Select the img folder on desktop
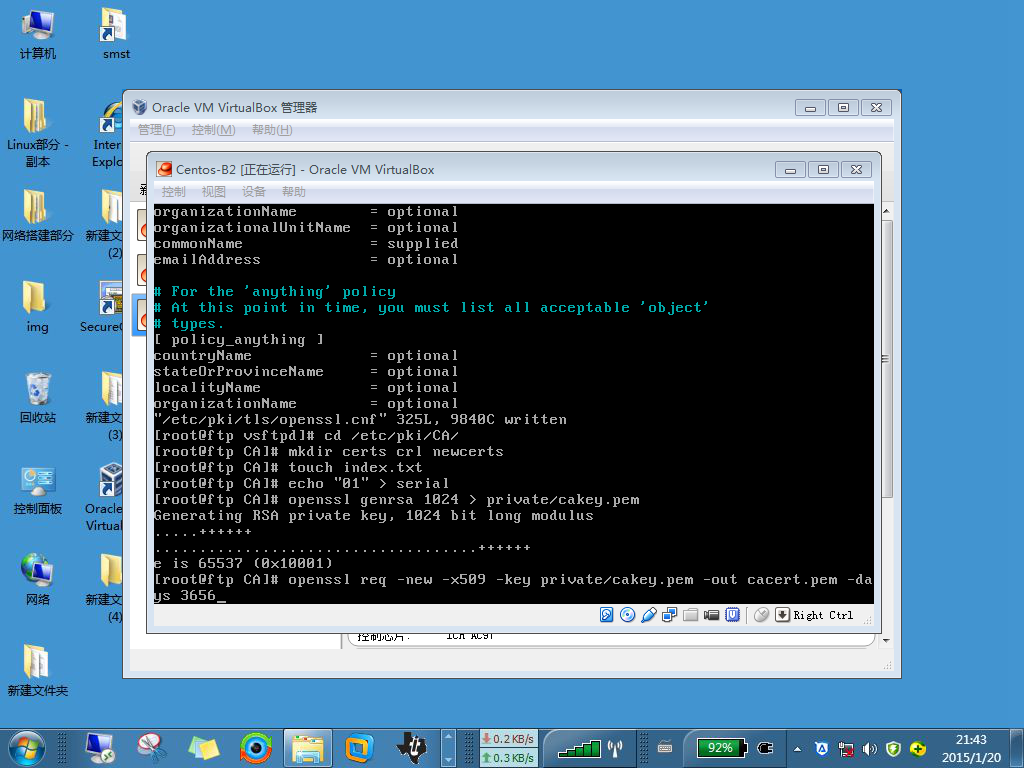 coord(37,307)
